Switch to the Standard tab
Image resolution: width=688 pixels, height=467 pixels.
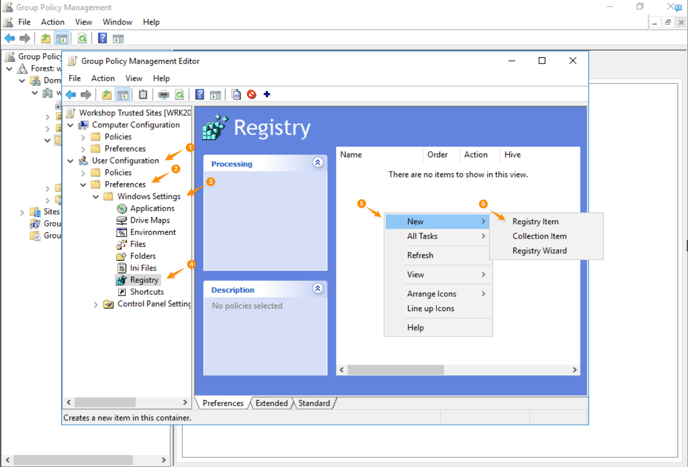[x=314, y=403]
